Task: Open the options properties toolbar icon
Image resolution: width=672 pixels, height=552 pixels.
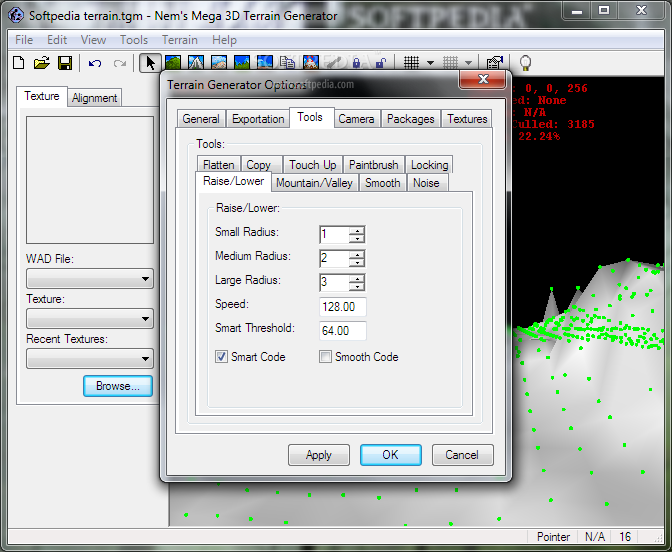Action: coord(494,63)
